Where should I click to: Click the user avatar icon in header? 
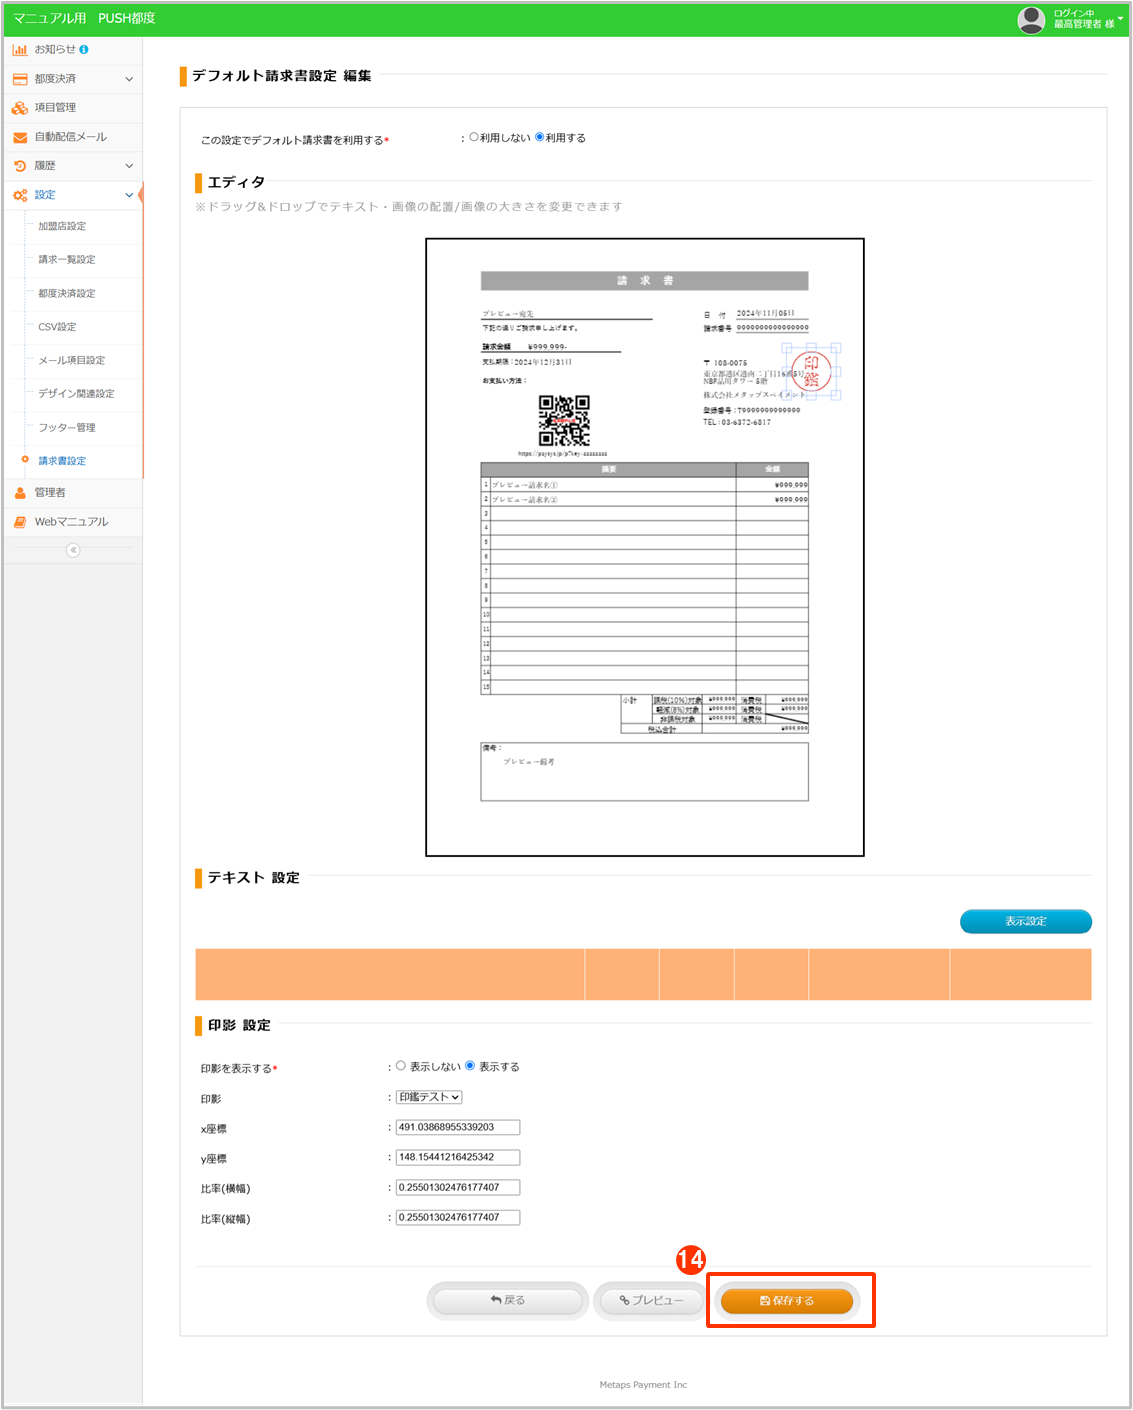coord(1031,19)
